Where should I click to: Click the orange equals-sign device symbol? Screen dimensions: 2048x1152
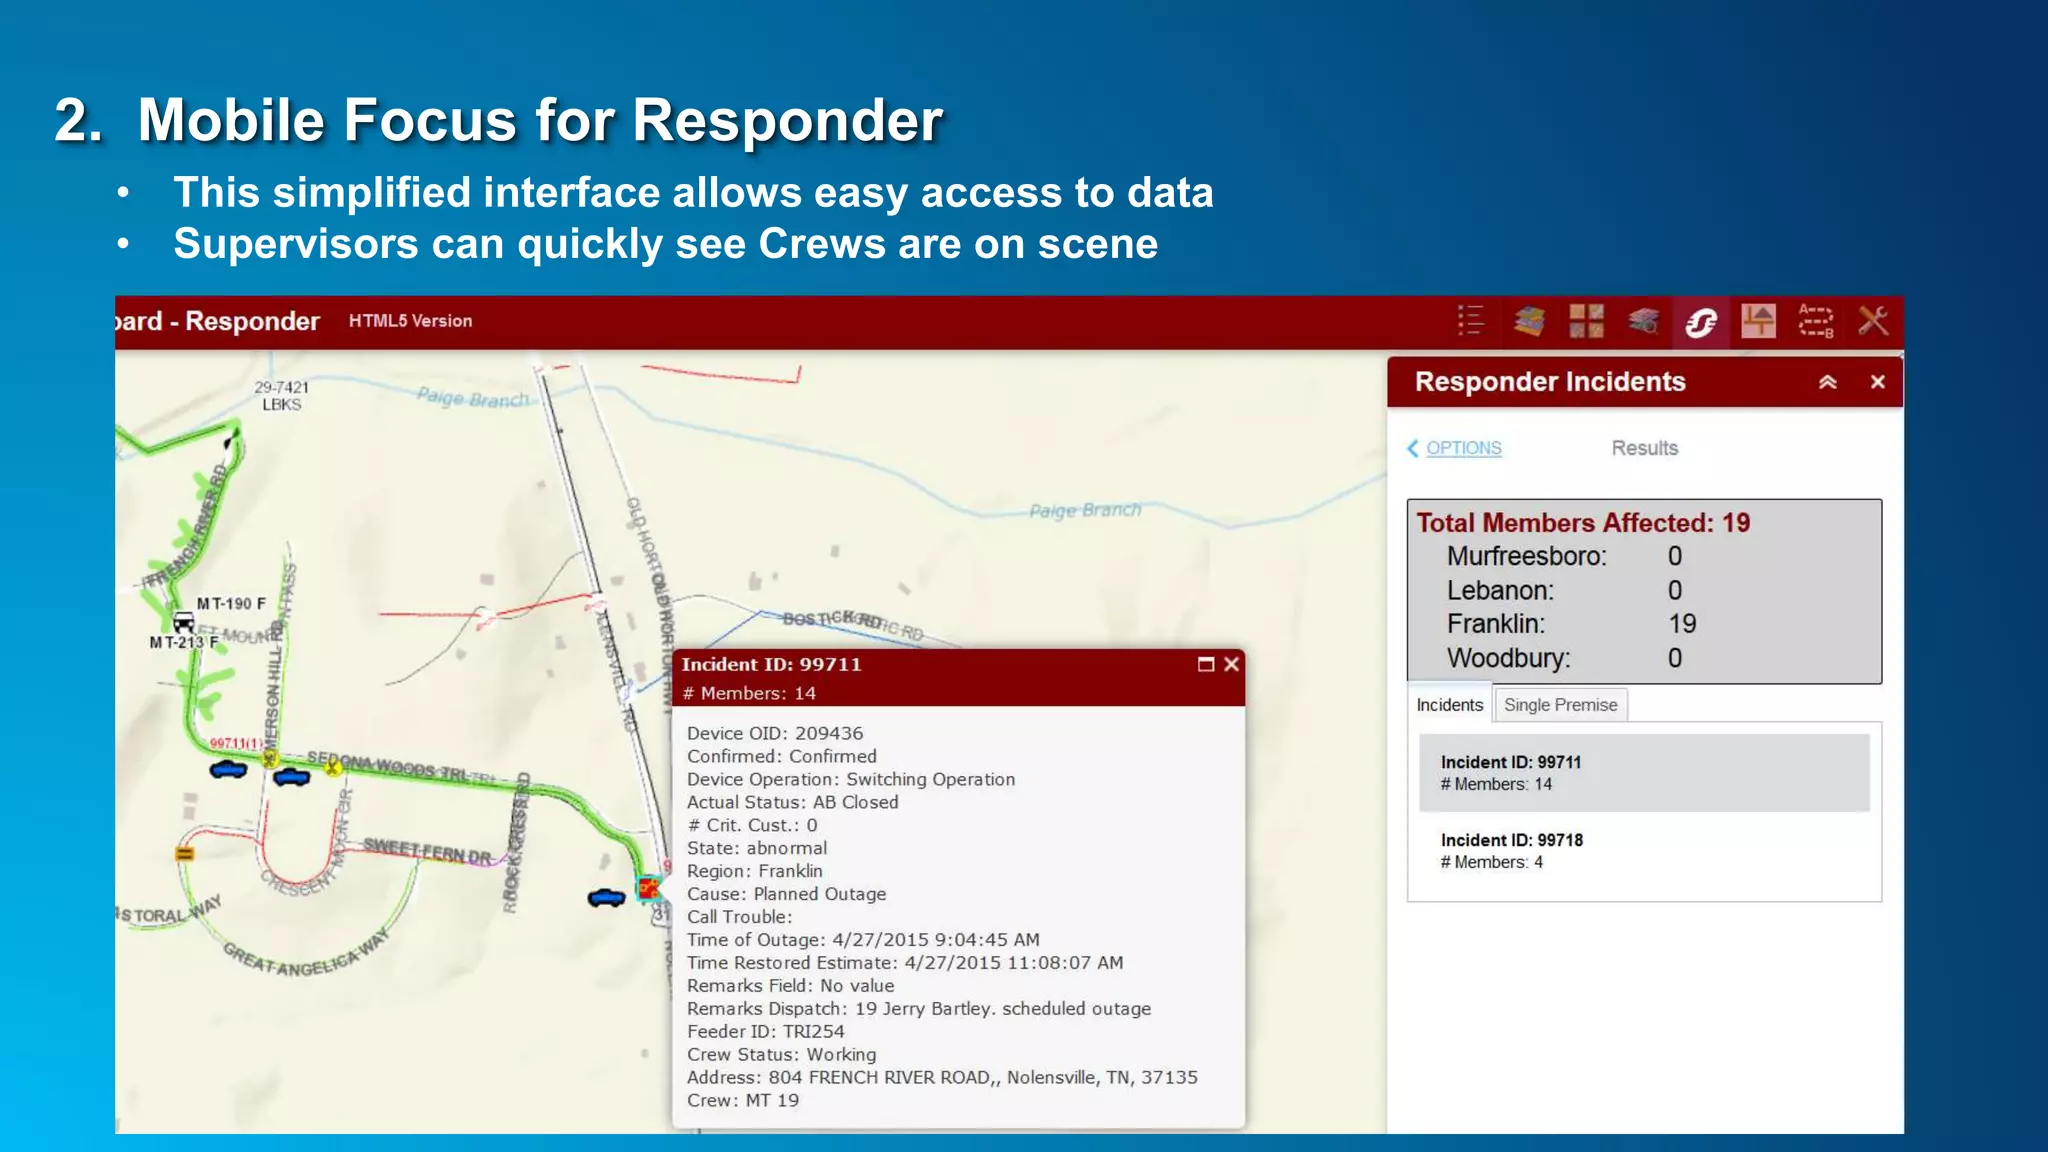pyautogui.click(x=185, y=853)
